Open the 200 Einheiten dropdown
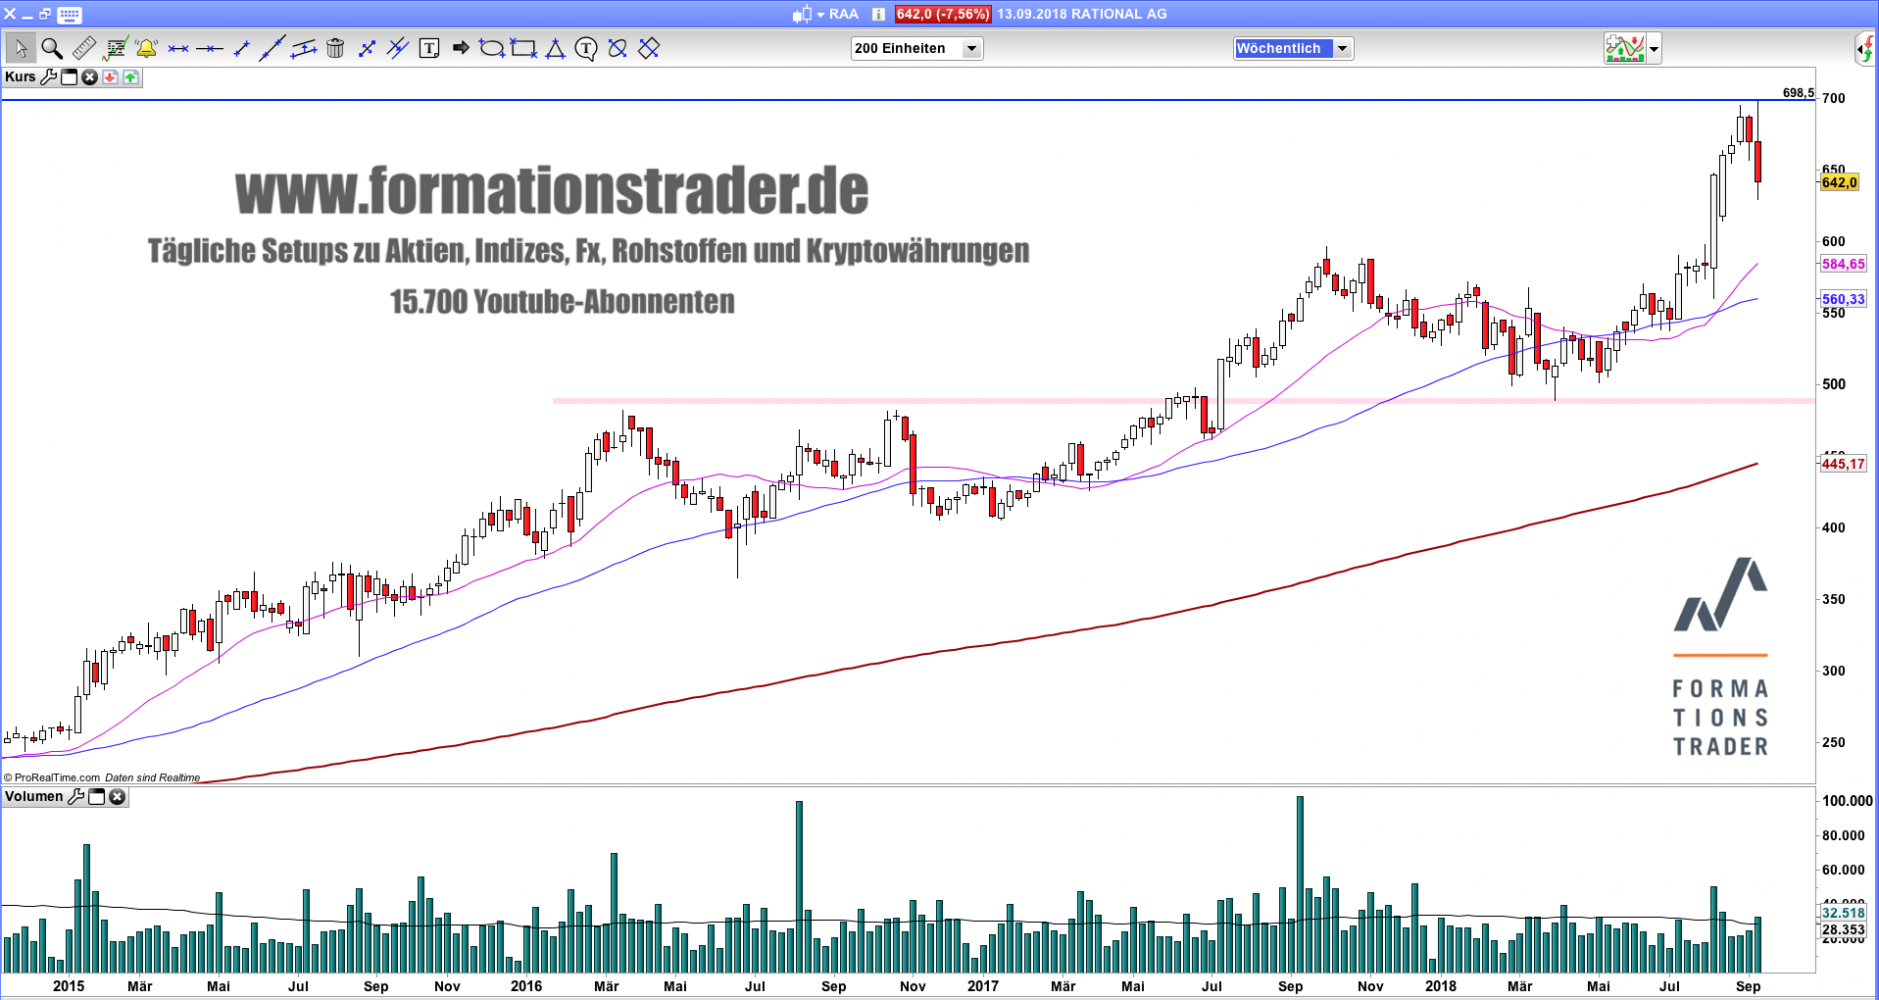The width and height of the screenshot is (1879, 1000). pyautogui.click(x=970, y=48)
